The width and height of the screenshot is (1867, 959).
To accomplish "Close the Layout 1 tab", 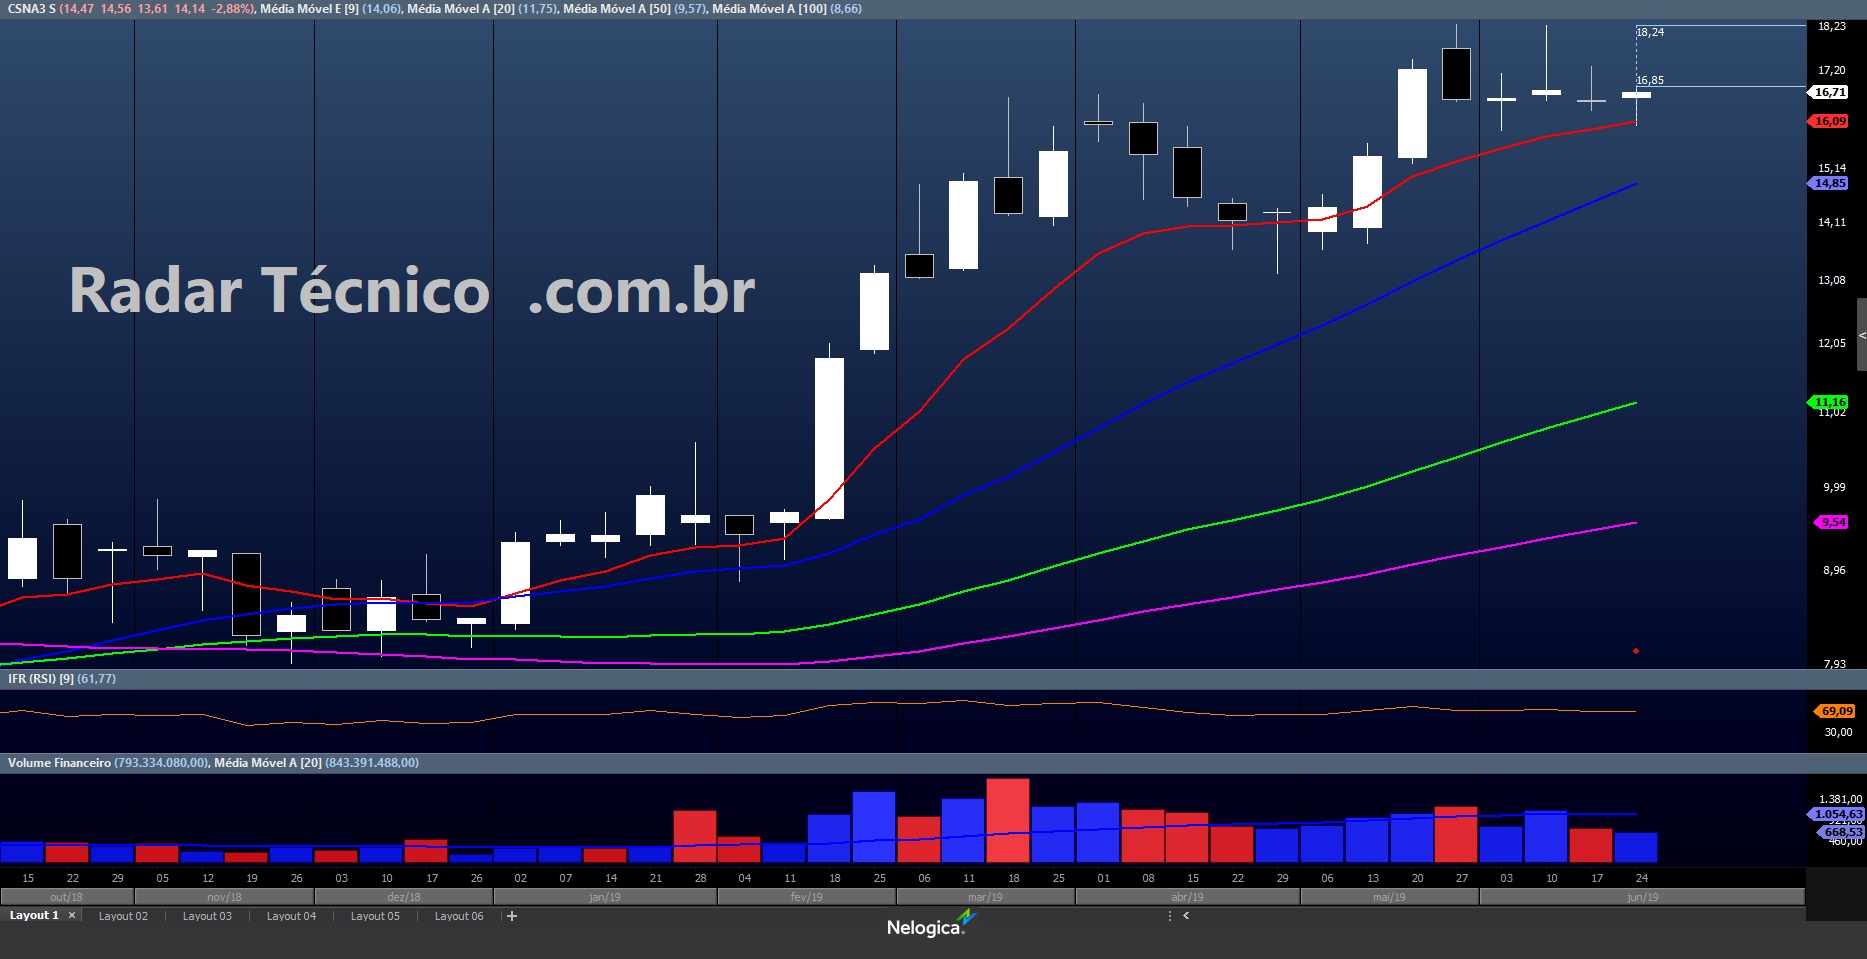I will tap(72, 916).
